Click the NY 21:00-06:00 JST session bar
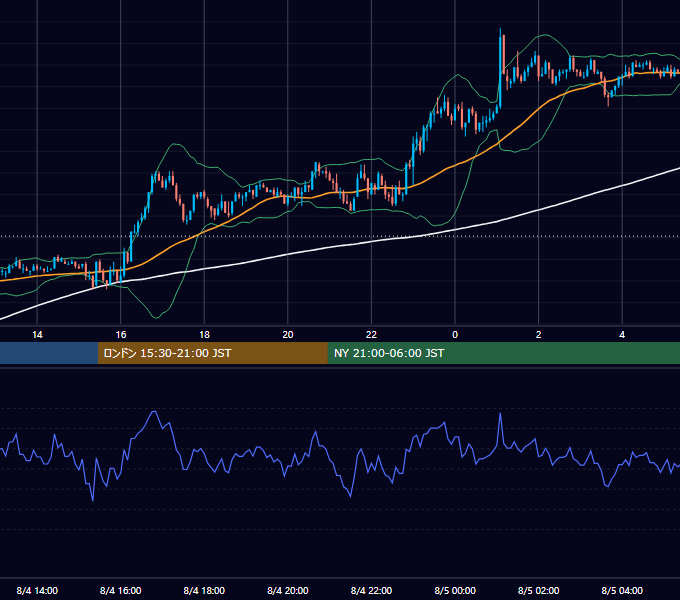 coord(503,353)
